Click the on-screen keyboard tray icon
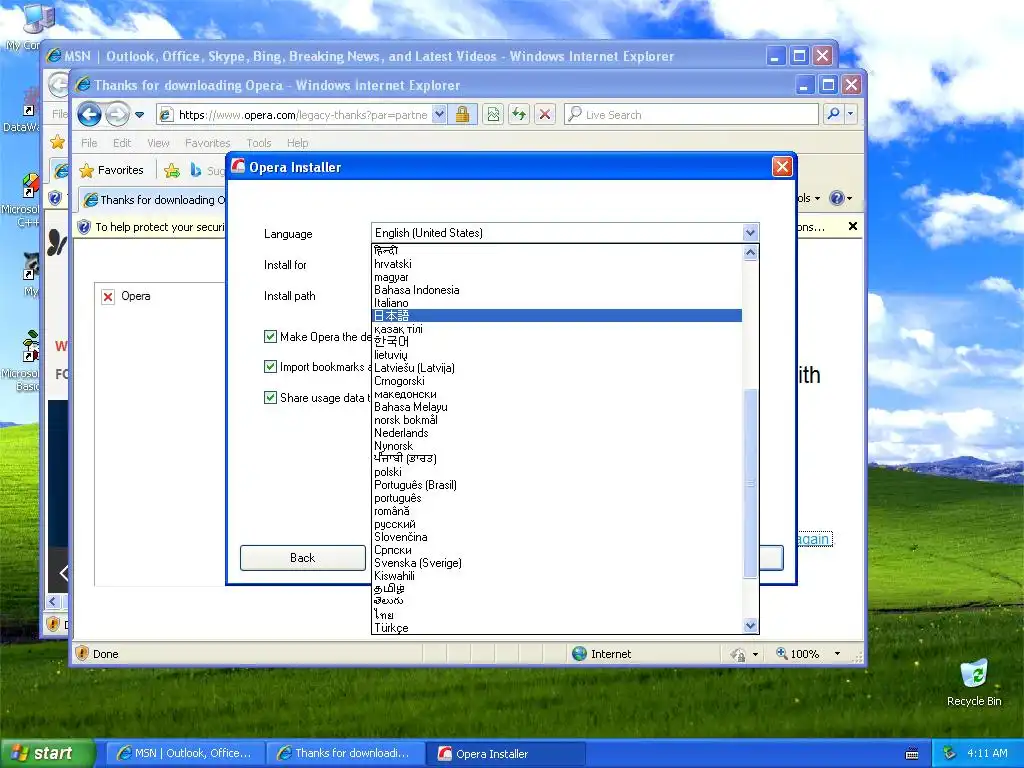 click(x=912, y=754)
